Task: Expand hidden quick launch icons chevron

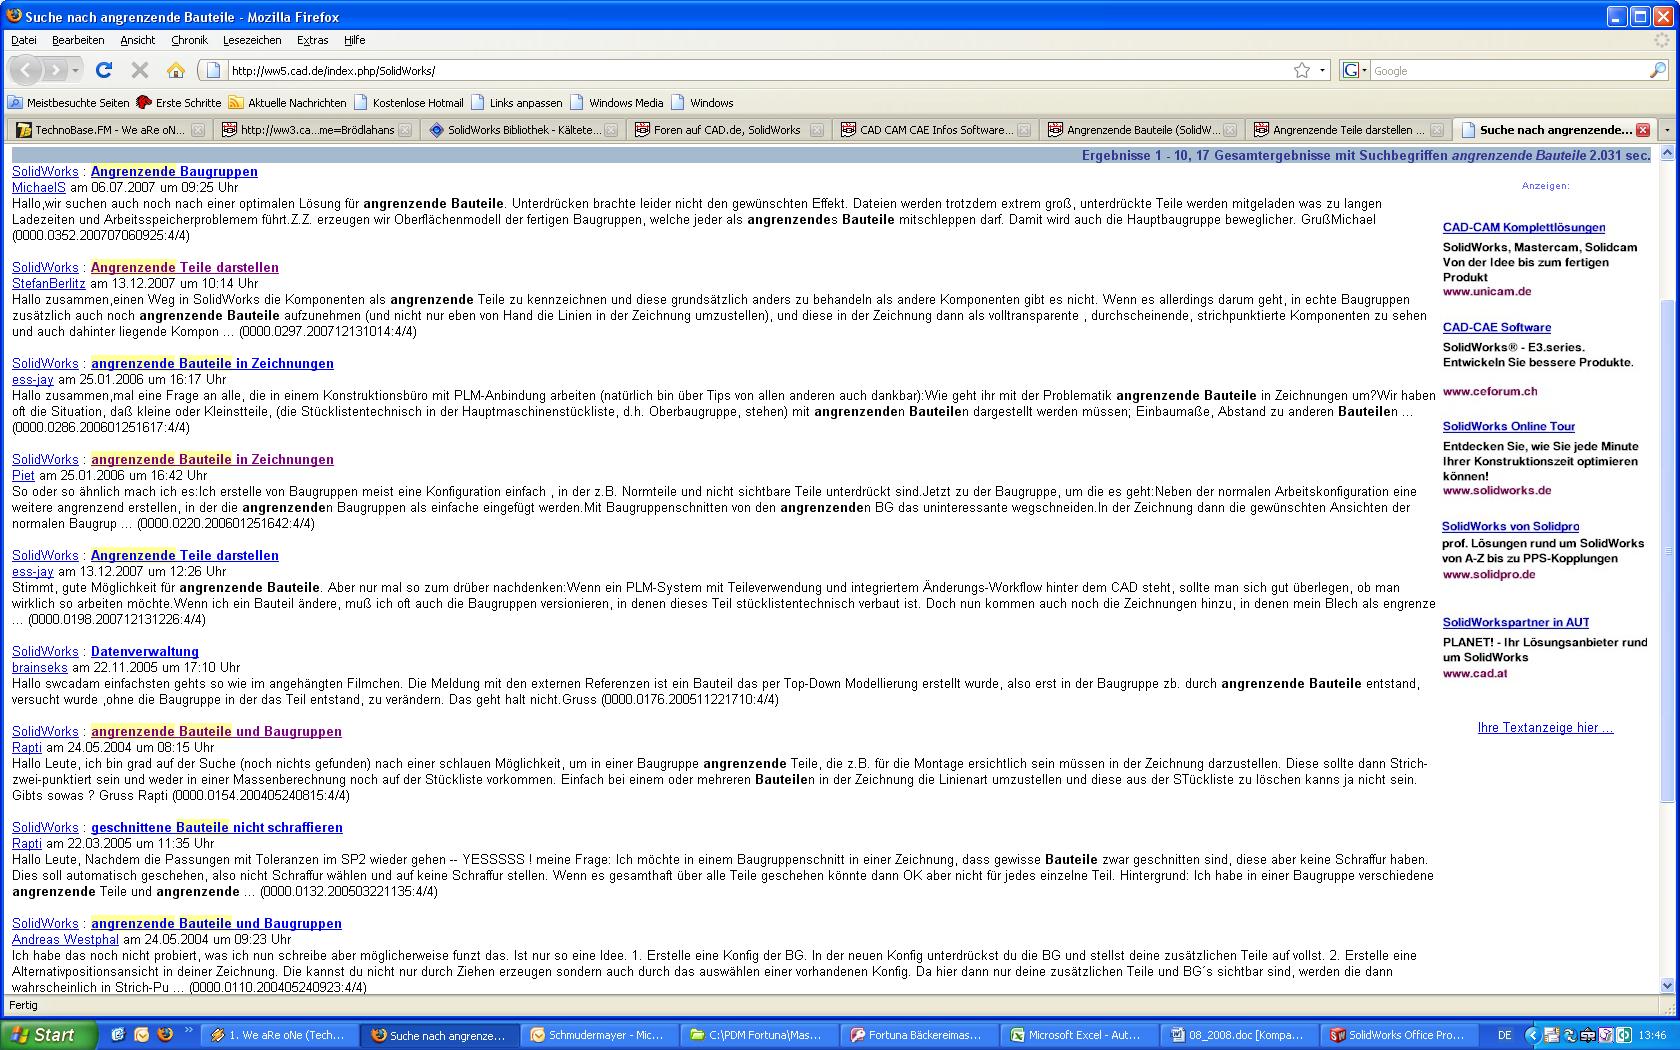Action: click(x=189, y=1032)
